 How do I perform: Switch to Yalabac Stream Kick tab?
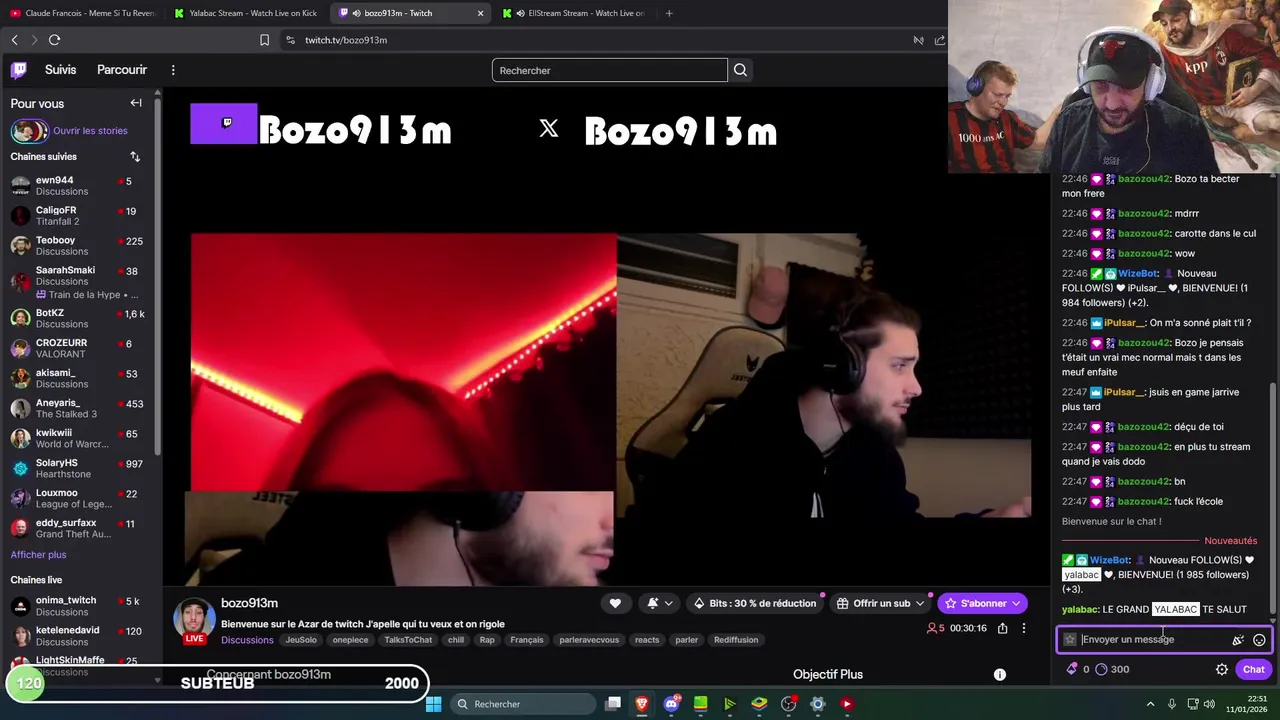pyautogui.click(x=247, y=13)
